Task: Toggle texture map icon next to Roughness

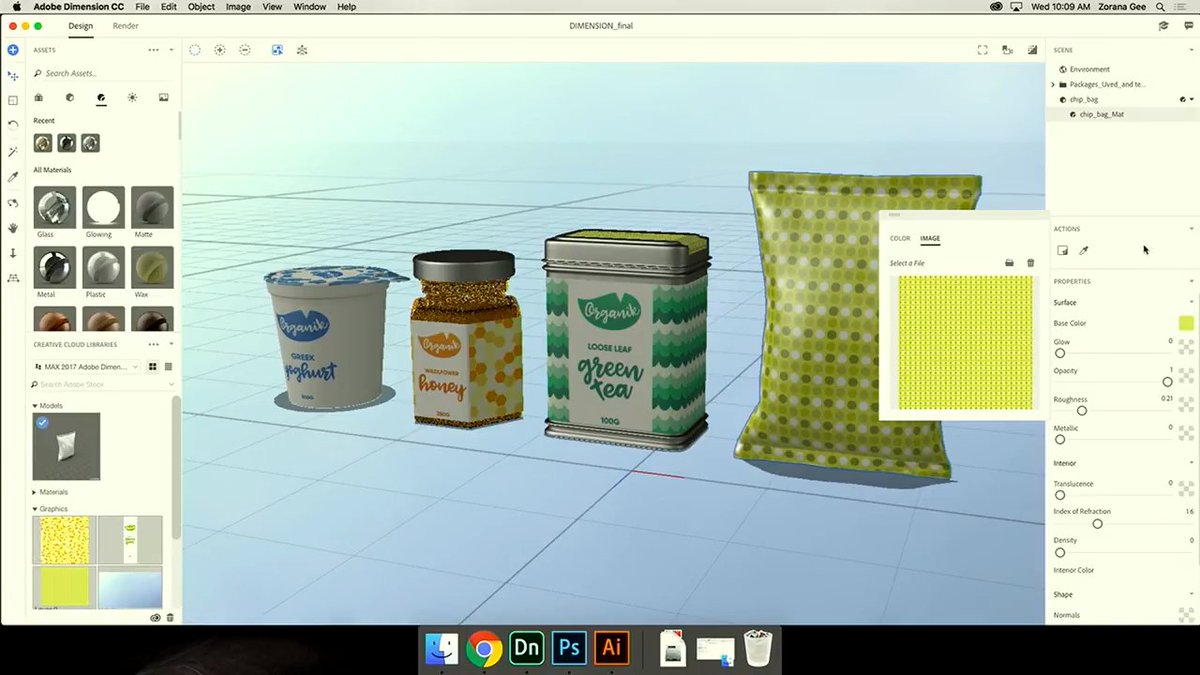Action: (1186, 405)
